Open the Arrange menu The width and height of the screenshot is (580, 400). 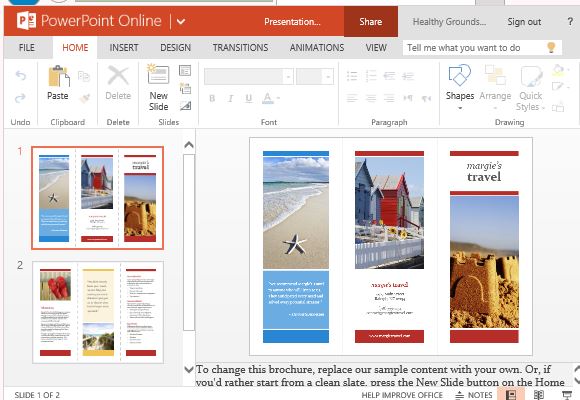pos(495,88)
